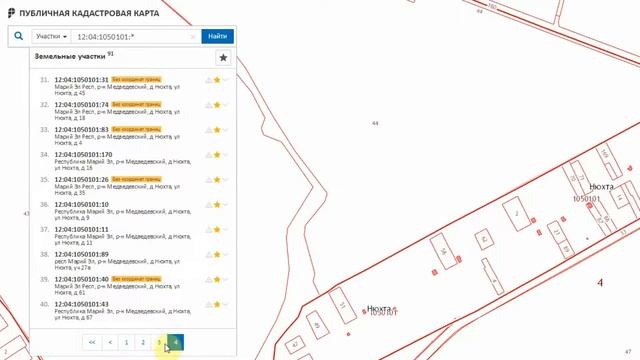
Task: Expand details chevron for 12:04:1050101:31
Action: (225, 80)
